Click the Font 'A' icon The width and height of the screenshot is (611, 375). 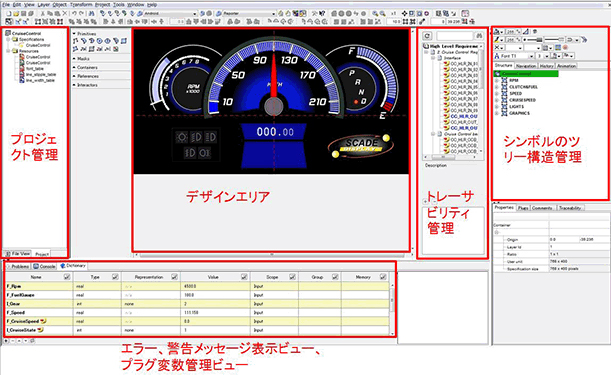pos(497,56)
